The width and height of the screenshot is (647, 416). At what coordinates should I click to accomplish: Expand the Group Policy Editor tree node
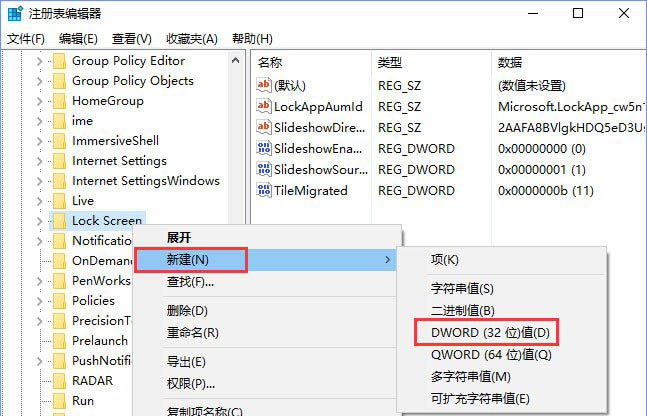click(x=39, y=61)
